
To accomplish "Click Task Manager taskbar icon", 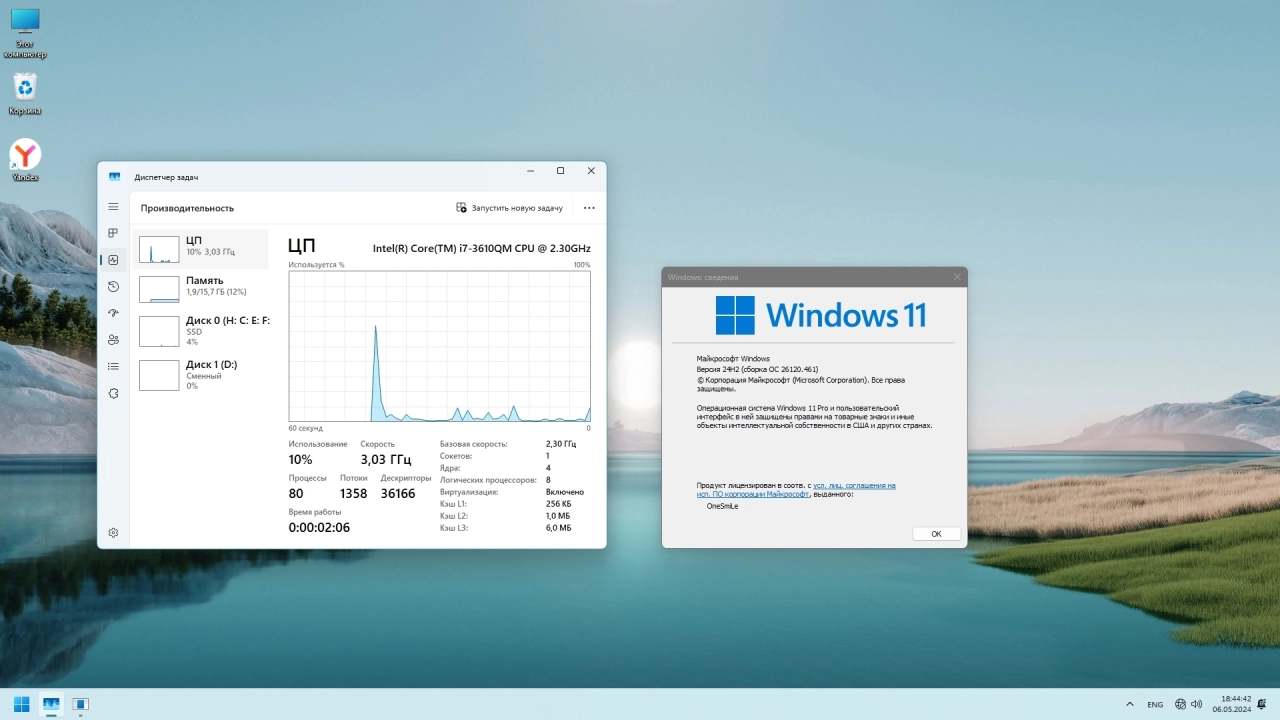I will tap(51, 704).
